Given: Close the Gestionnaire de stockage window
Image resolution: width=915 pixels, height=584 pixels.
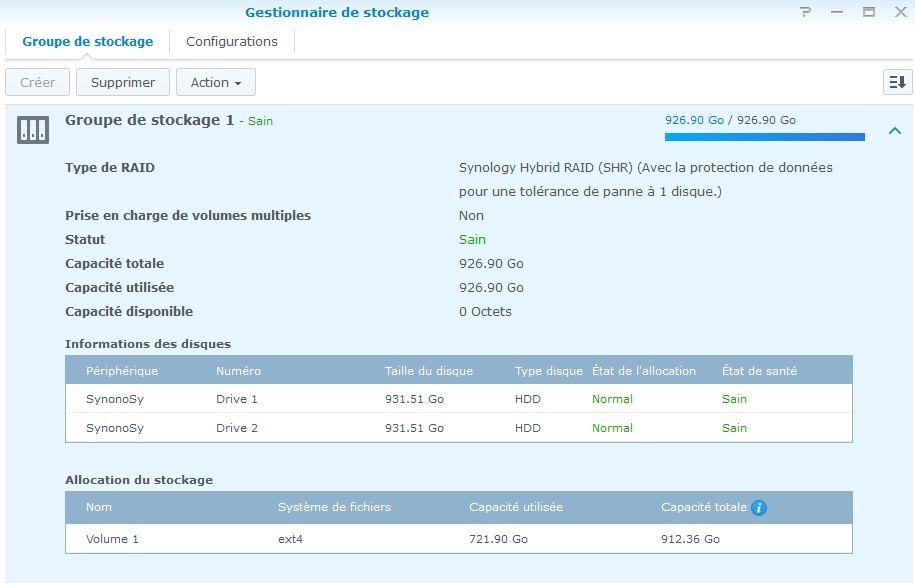Looking at the screenshot, I should (898, 13).
